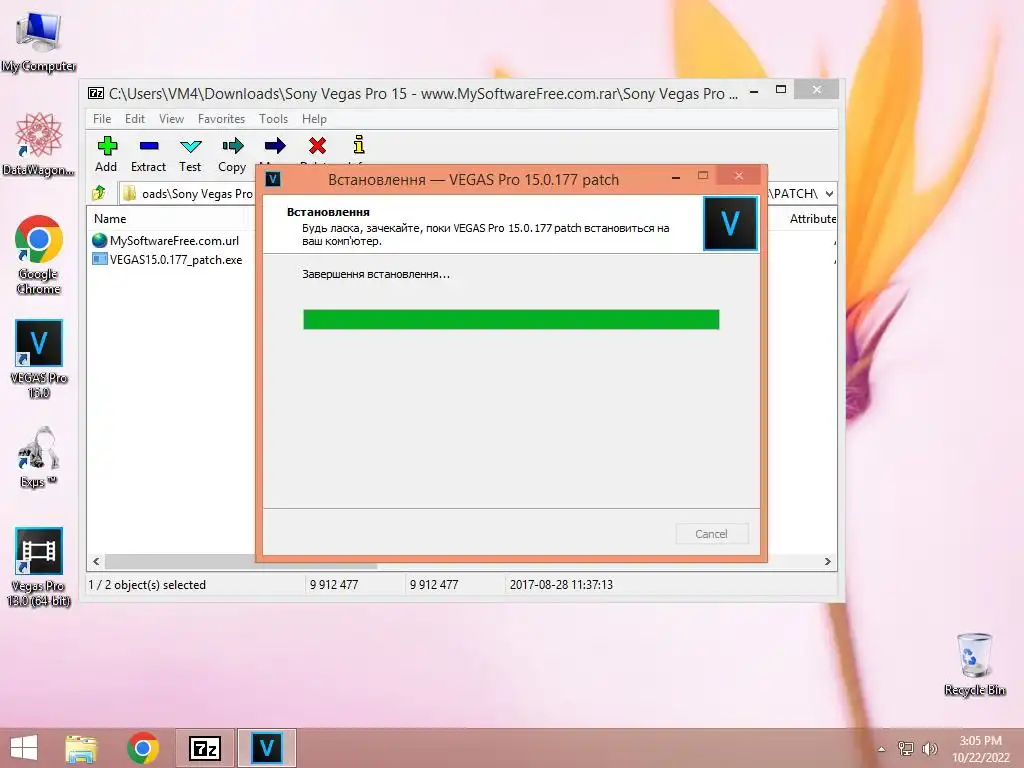Click the right arrow of the horizontal scrollbar
1024x768 pixels.
(828, 562)
